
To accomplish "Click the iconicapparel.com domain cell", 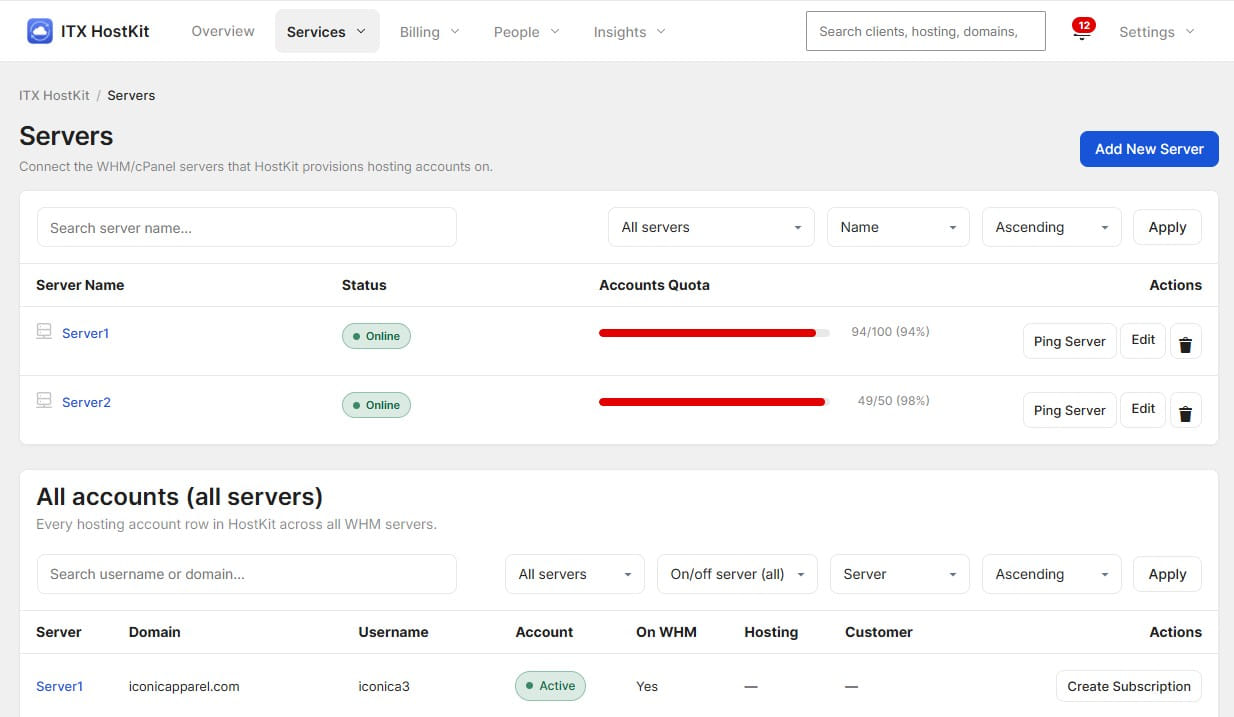I will 184,686.
